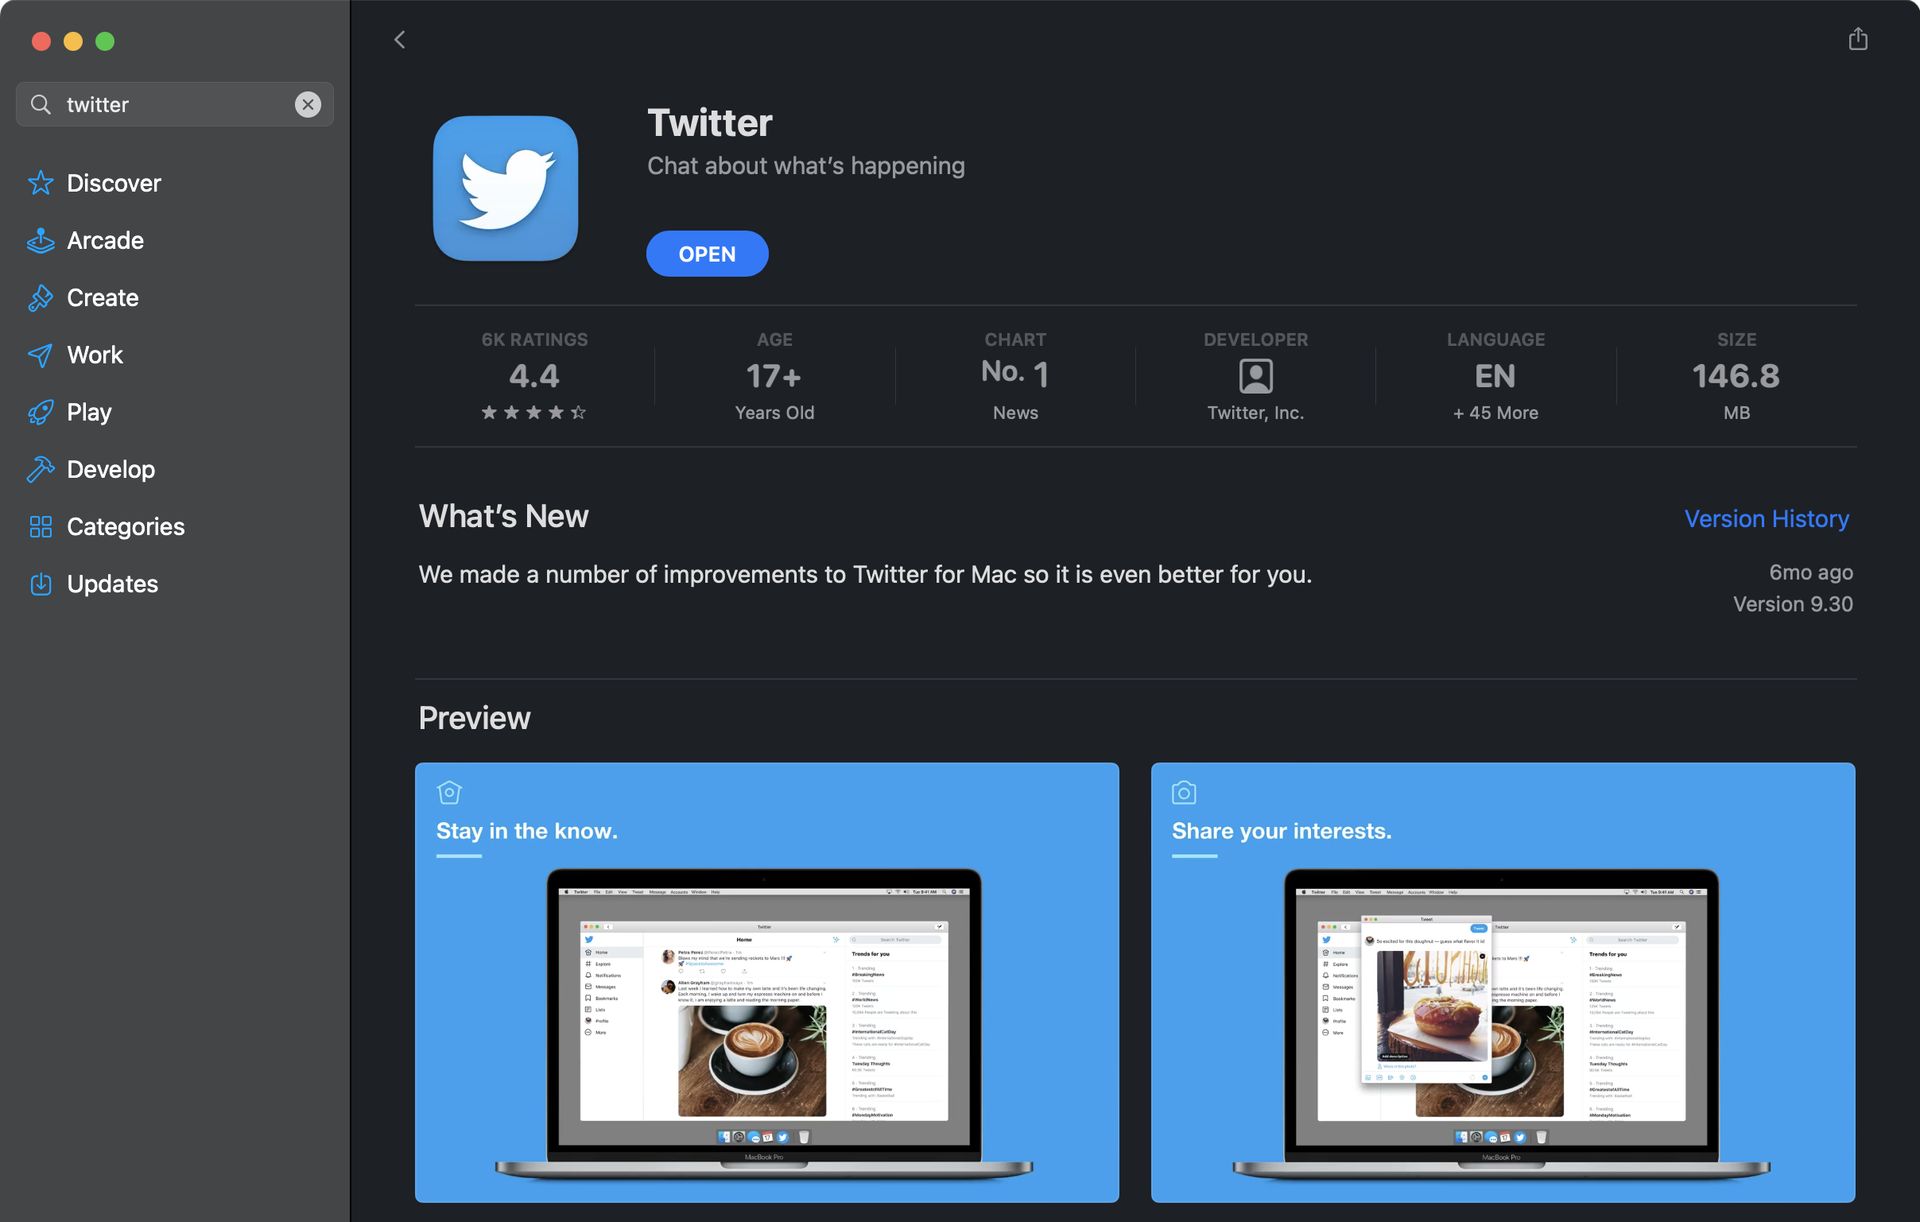Click the clear search text button
This screenshot has height=1222, width=1920.
308,104
